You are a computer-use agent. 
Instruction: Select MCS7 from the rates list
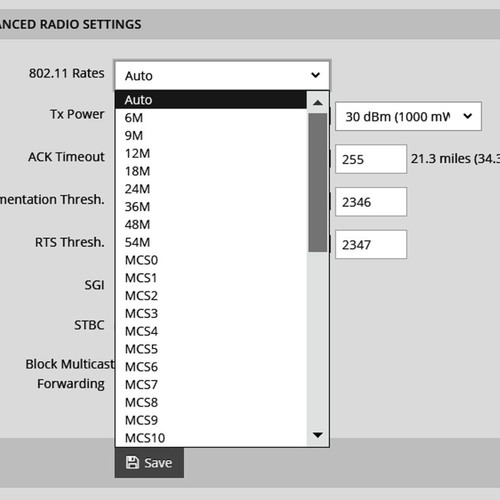pos(211,384)
